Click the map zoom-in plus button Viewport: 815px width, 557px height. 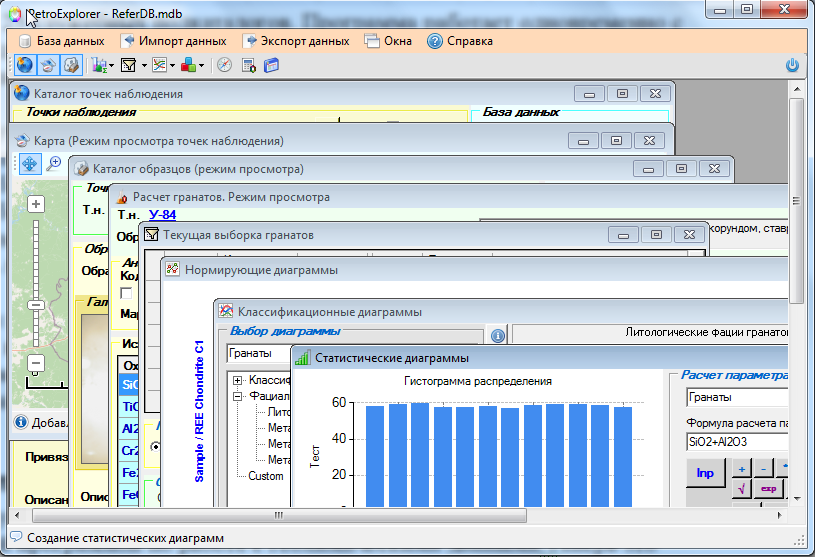[x=36, y=204]
